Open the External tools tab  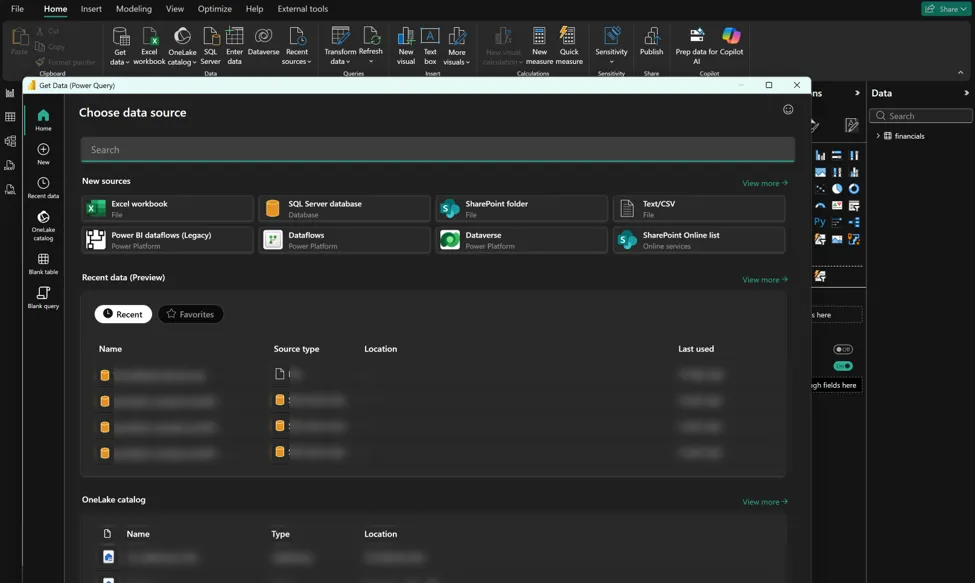click(x=303, y=9)
